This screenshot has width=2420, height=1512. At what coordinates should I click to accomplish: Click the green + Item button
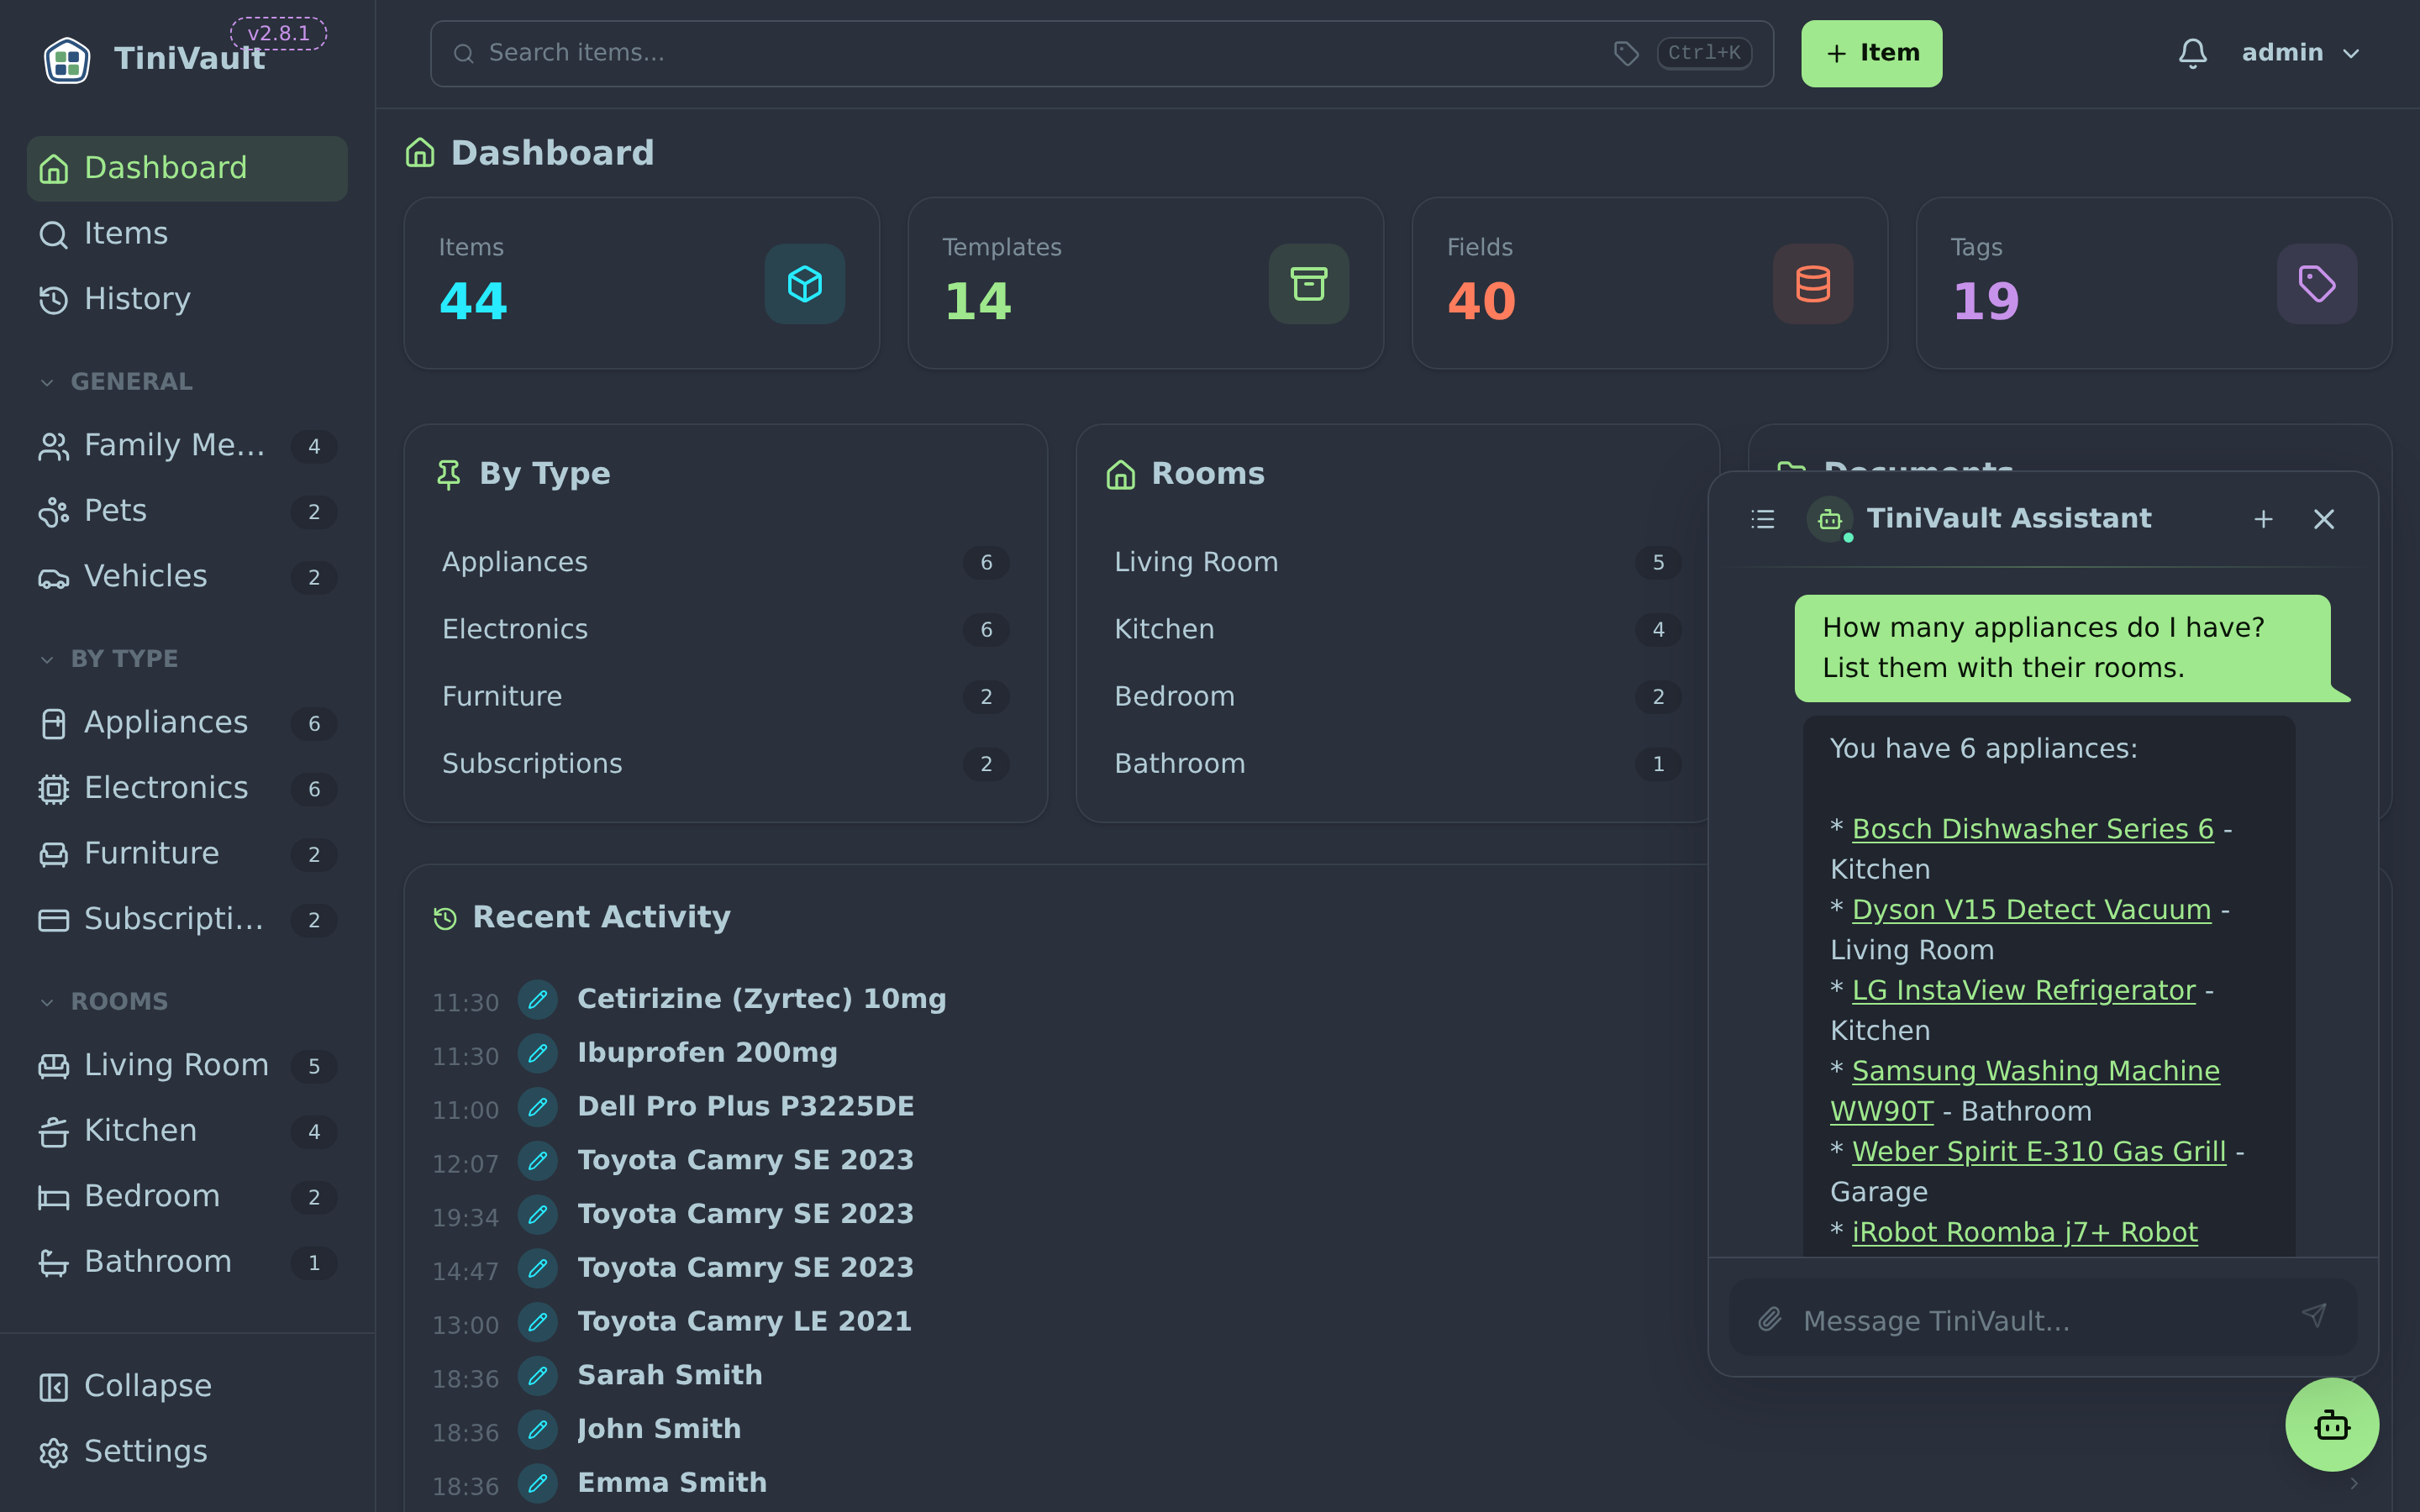(1871, 54)
